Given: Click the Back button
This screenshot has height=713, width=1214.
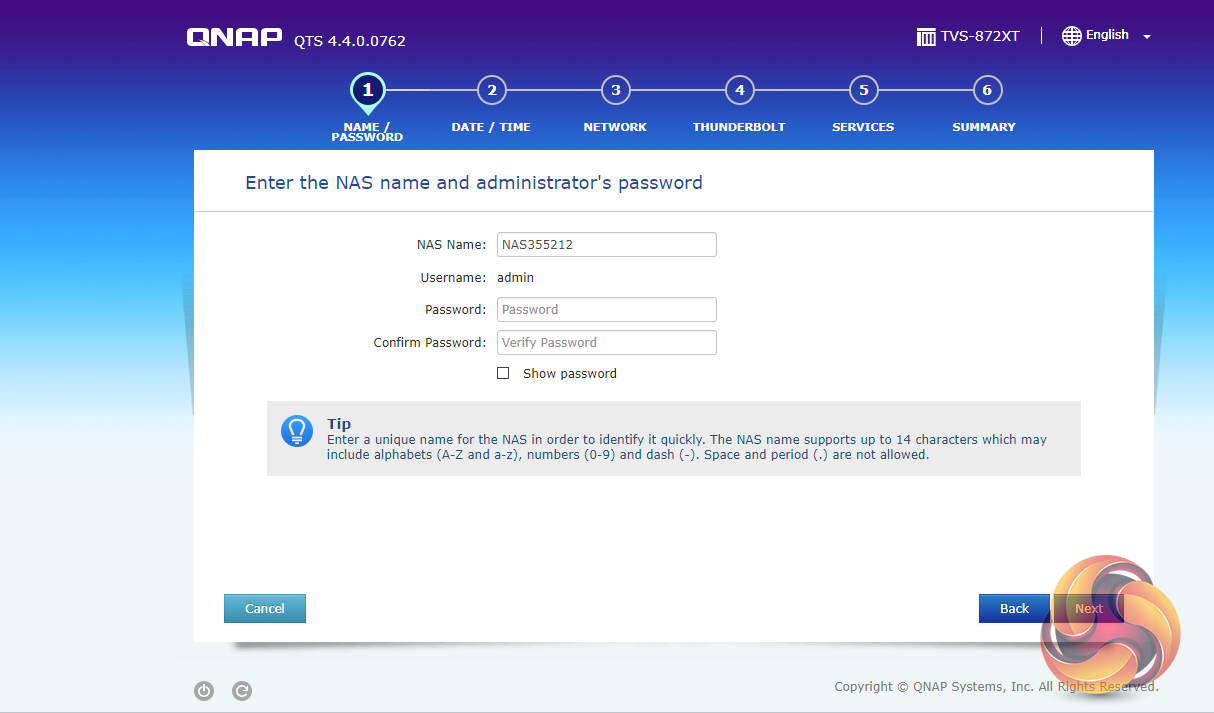Looking at the screenshot, I should (1014, 608).
